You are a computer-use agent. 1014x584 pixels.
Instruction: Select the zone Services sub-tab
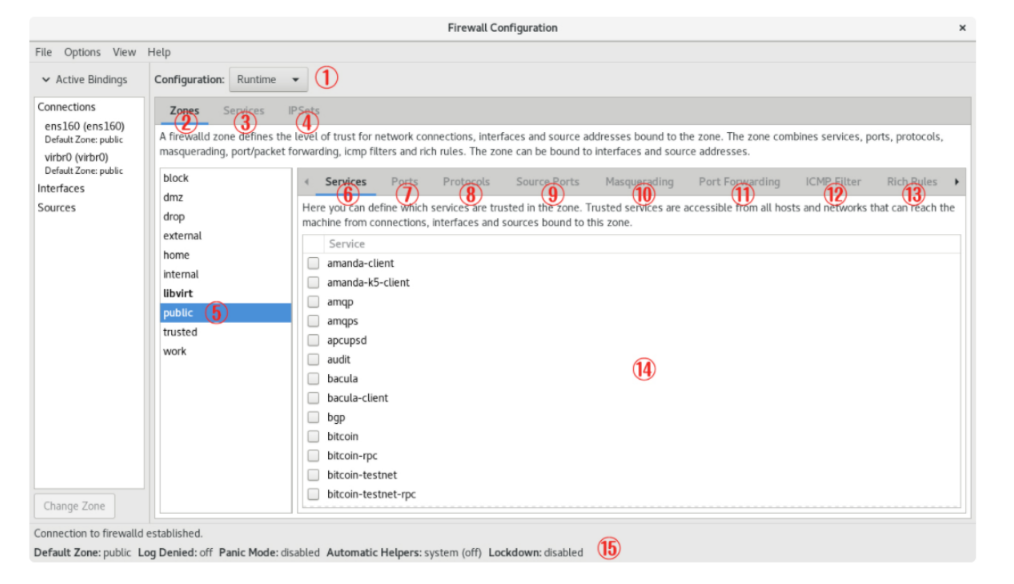click(345, 182)
